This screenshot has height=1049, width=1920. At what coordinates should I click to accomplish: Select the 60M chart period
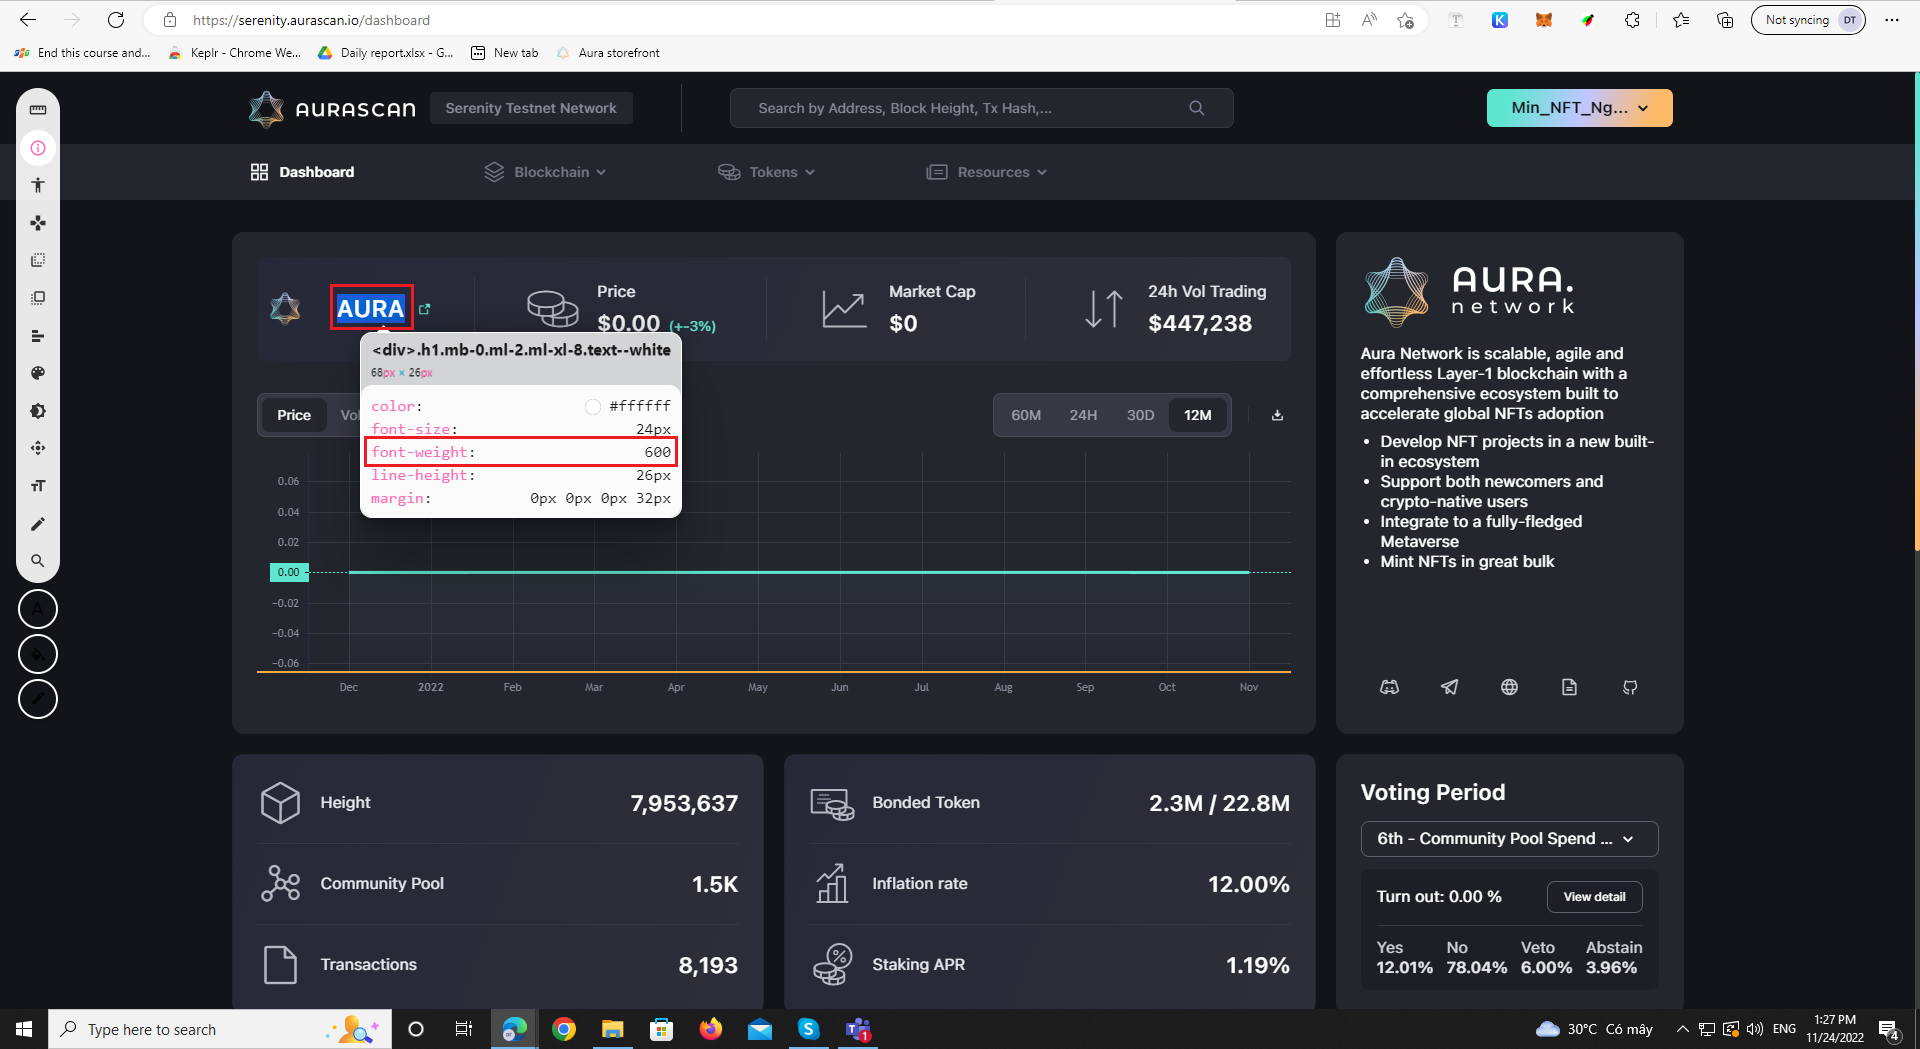tap(1027, 414)
